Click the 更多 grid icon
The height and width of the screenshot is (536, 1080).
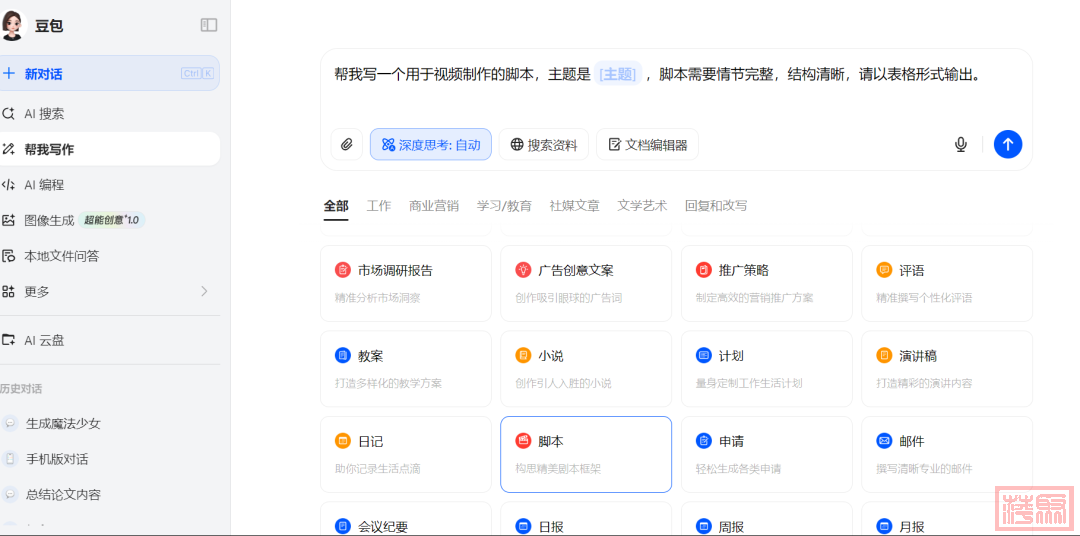click(8, 291)
